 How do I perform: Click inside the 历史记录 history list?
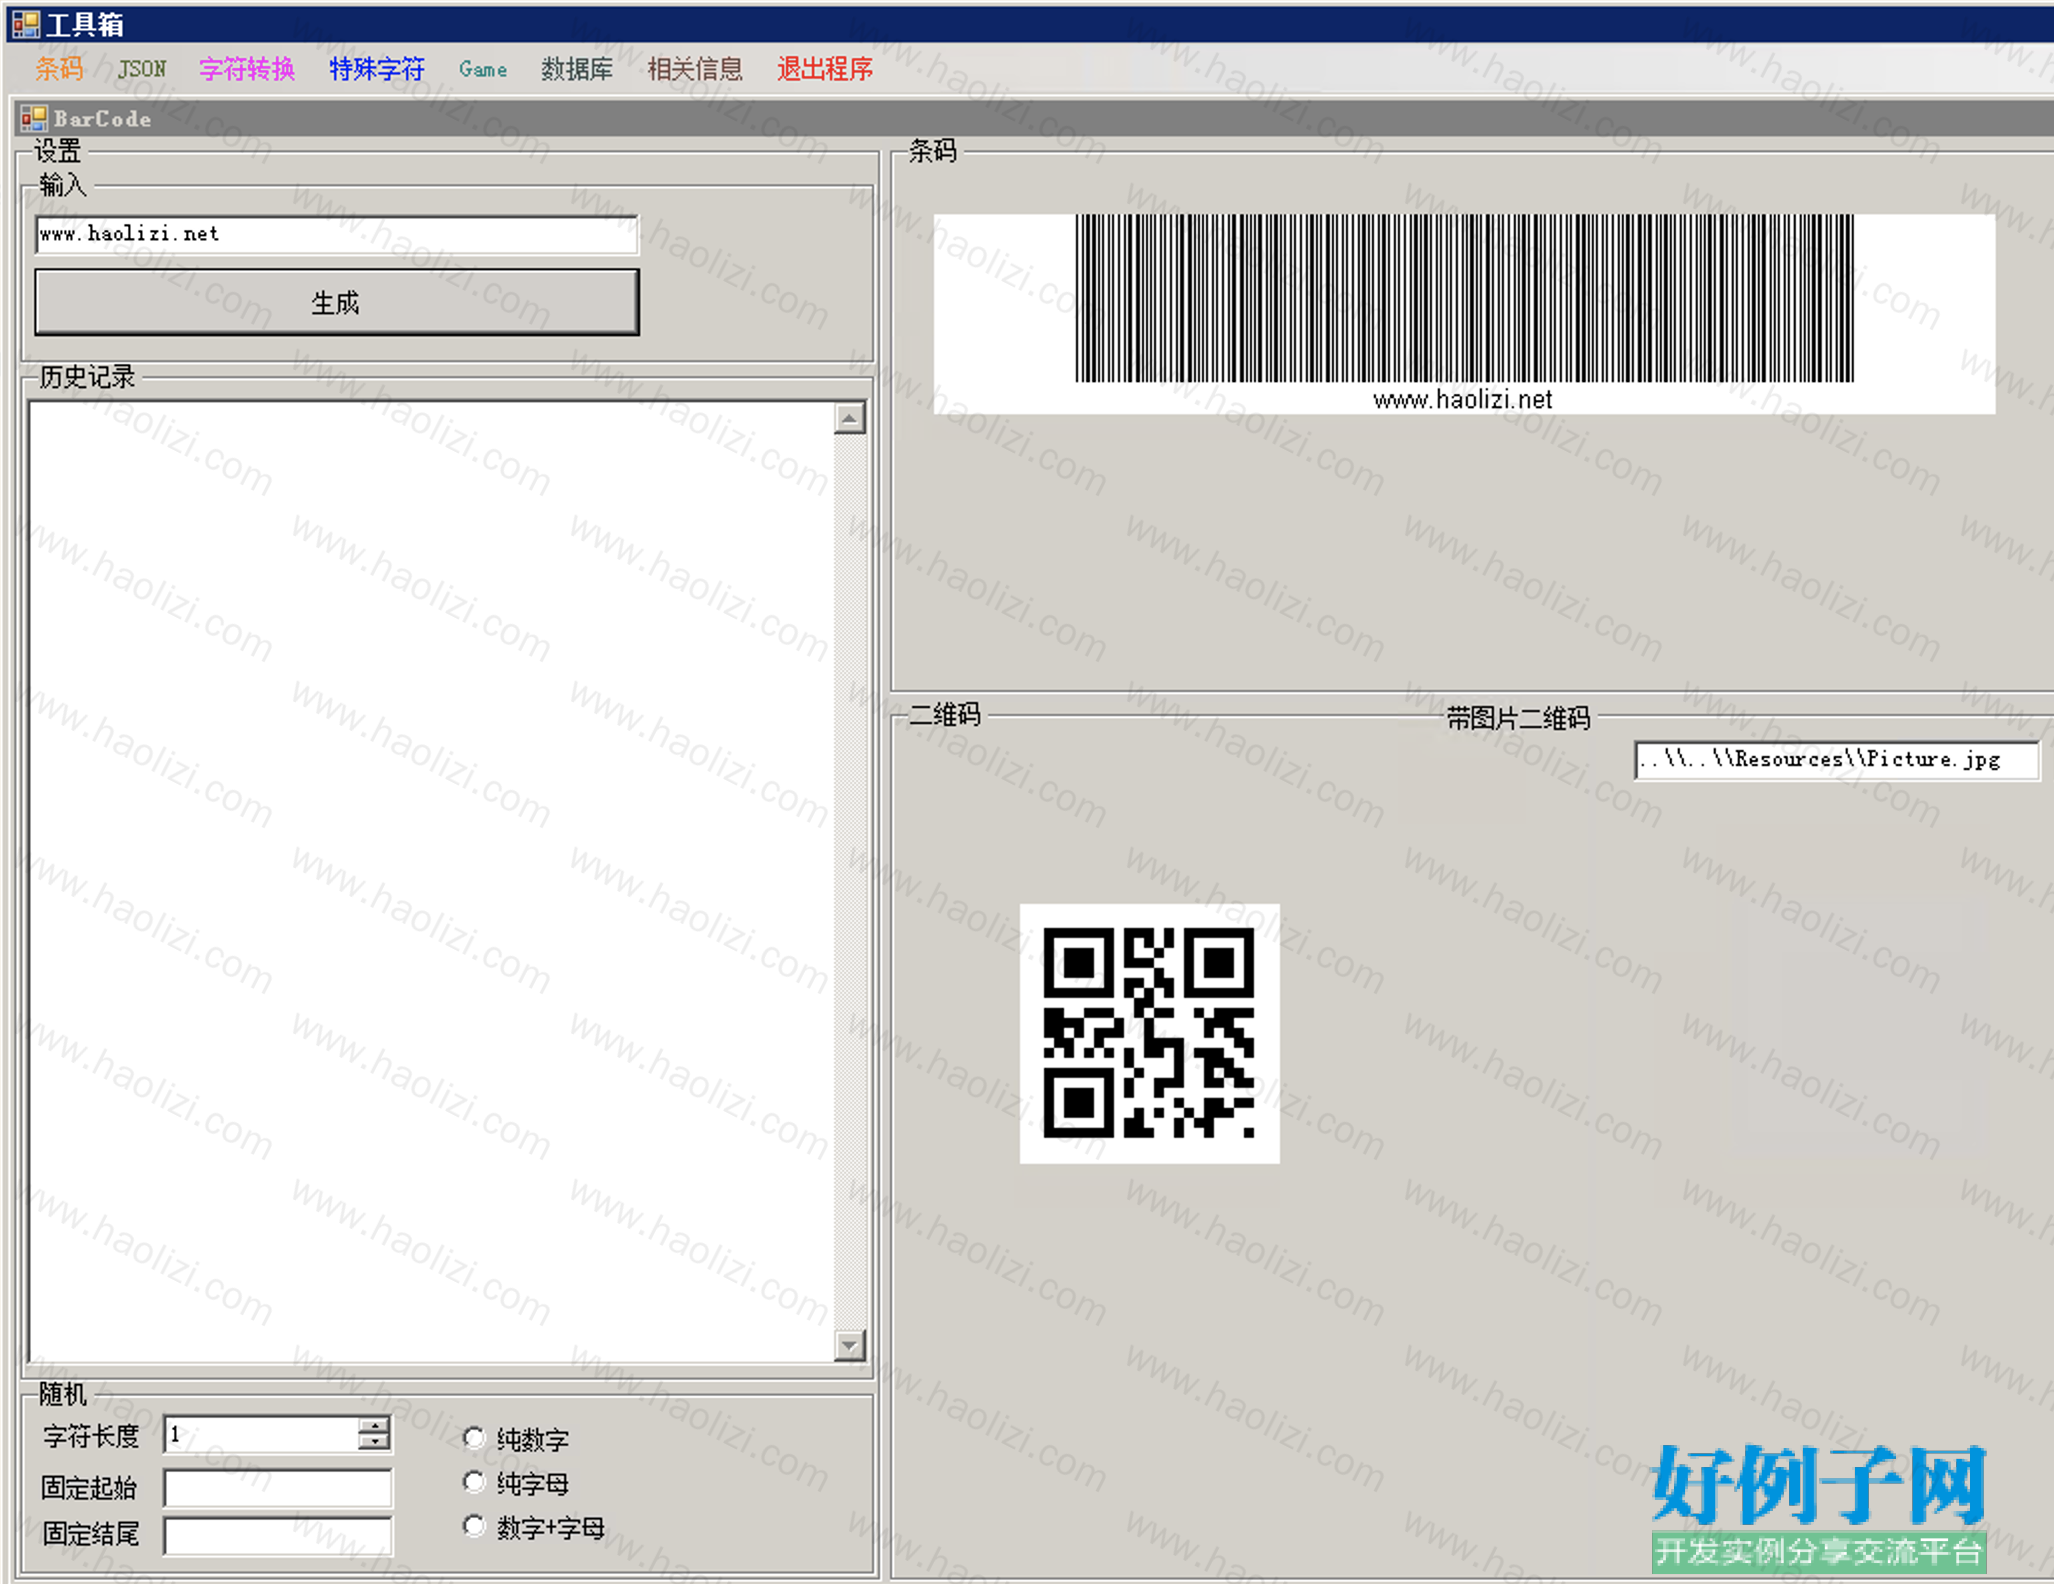tap(432, 881)
